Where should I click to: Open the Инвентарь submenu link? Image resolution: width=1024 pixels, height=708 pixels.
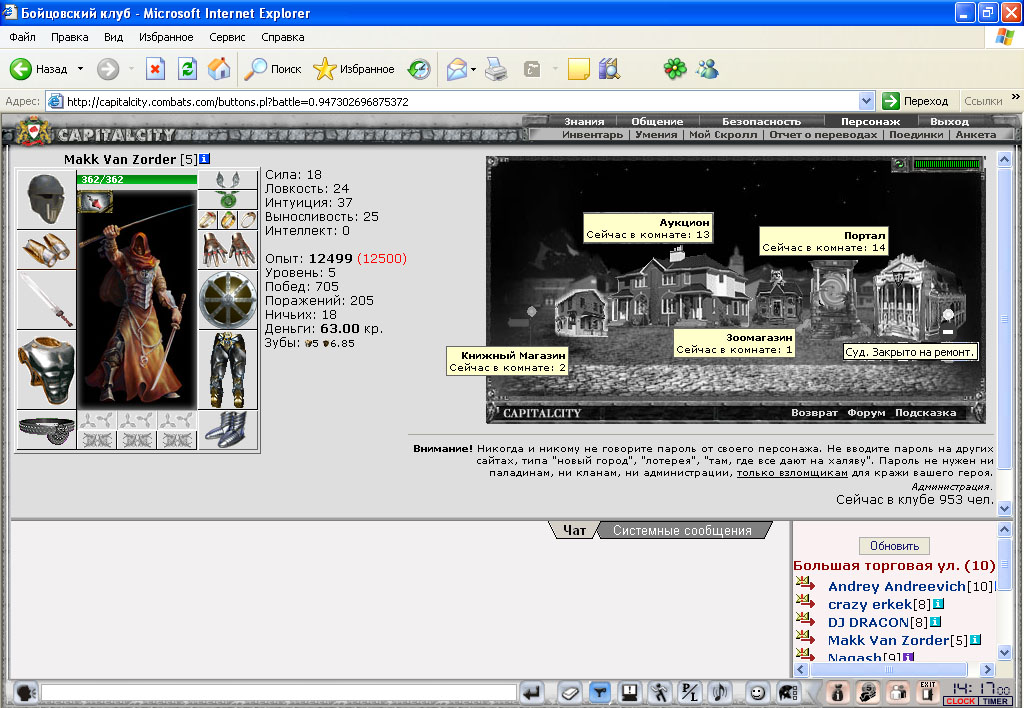[x=592, y=135]
